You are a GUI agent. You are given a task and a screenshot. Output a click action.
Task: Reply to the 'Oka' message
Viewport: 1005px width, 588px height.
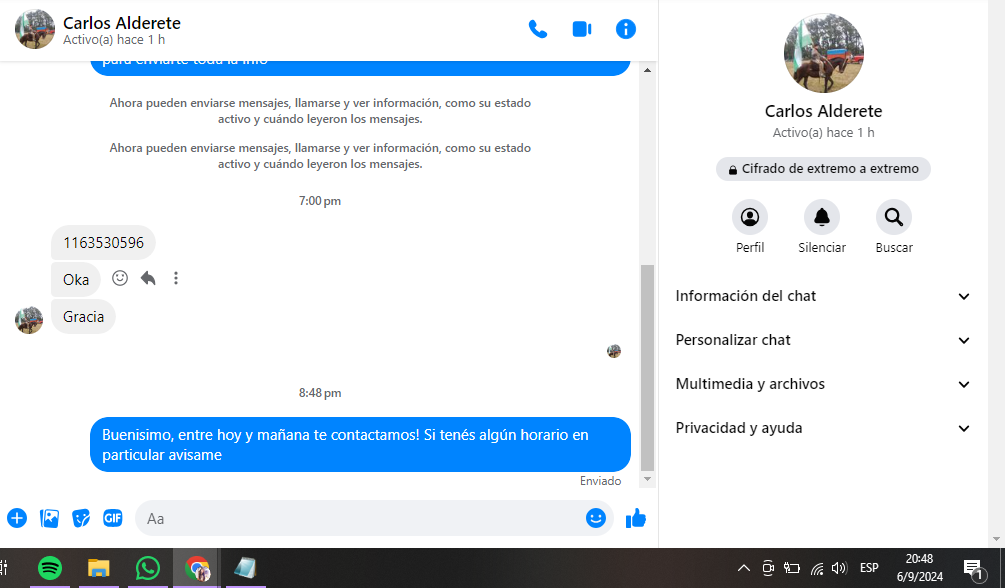[148, 278]
